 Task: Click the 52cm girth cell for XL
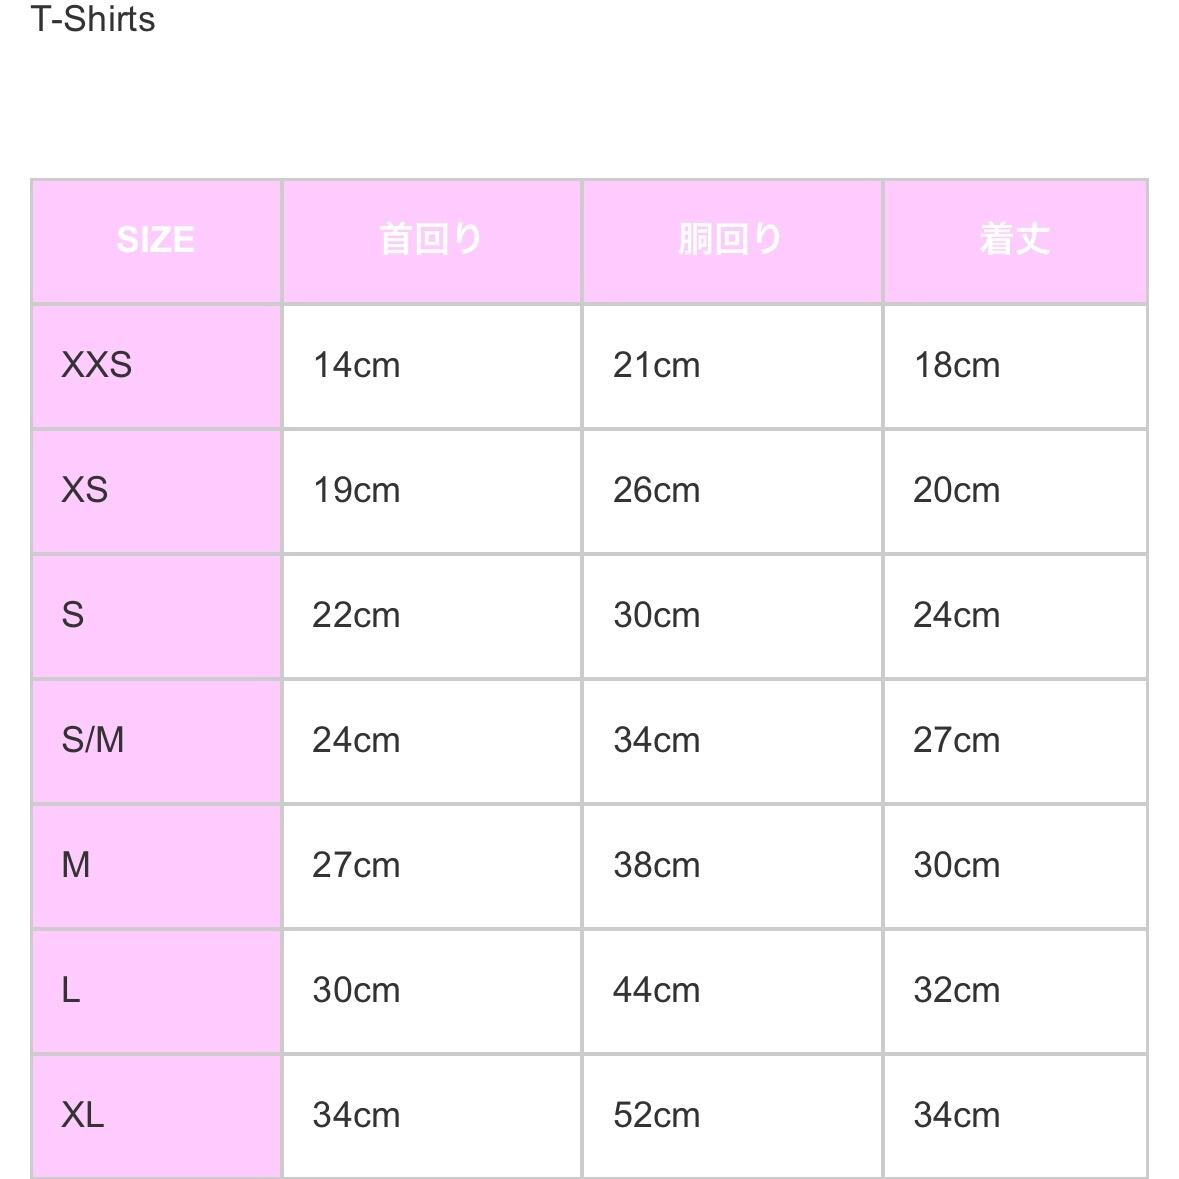pos(656,1115)
